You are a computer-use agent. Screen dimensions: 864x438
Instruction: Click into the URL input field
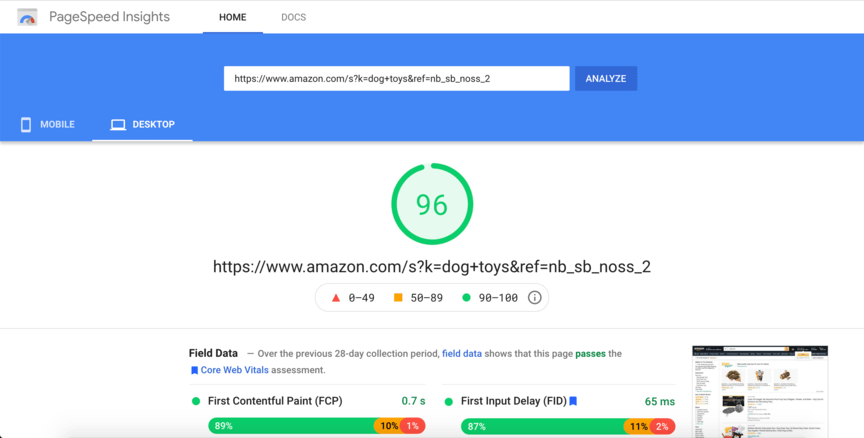396,78
